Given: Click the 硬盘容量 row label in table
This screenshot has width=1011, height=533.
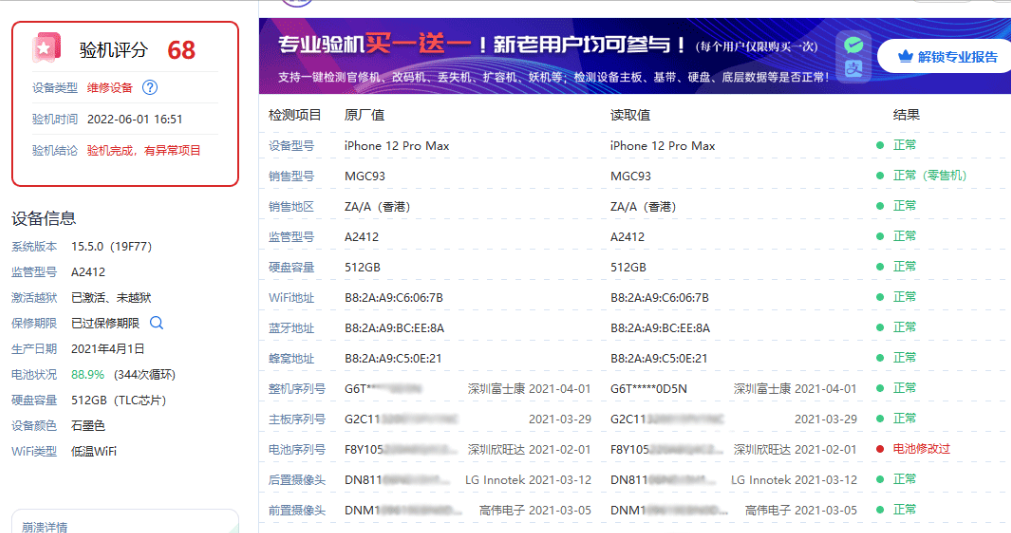Looking at the screenshot, I should [291, 267].
